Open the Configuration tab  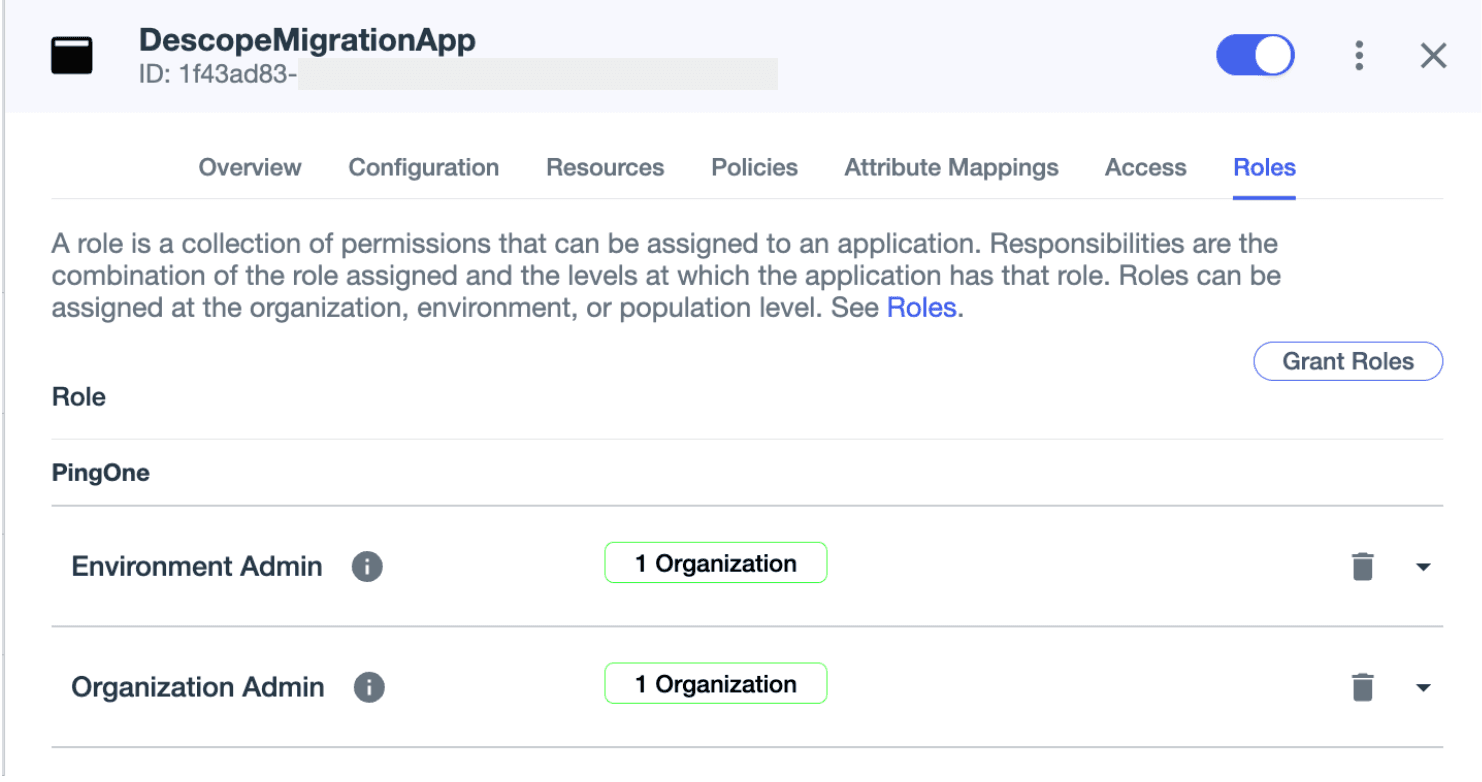click(x=423, y=167)
